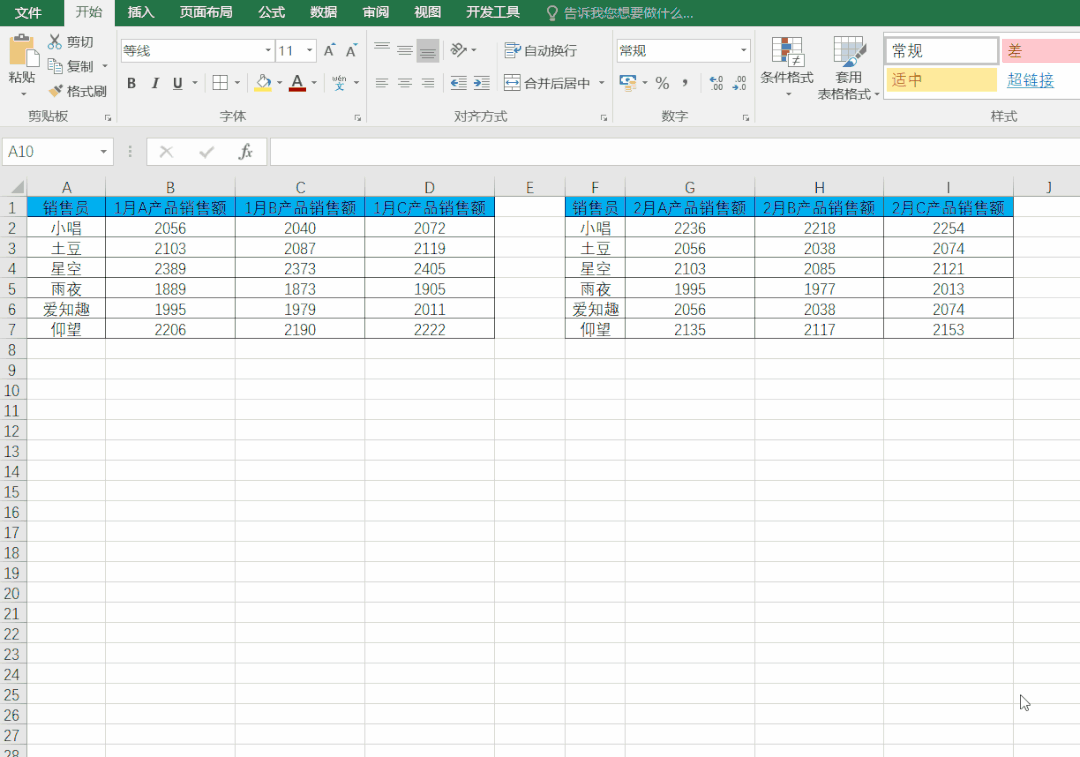
Task: Click the text orientation icon
Action: (x=459, y=50)
